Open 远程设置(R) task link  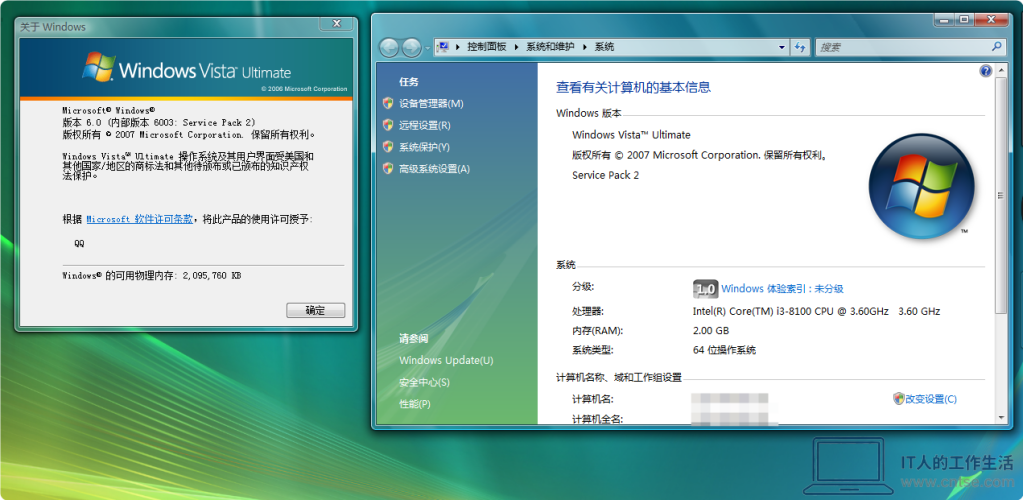(x=425, y=125)
